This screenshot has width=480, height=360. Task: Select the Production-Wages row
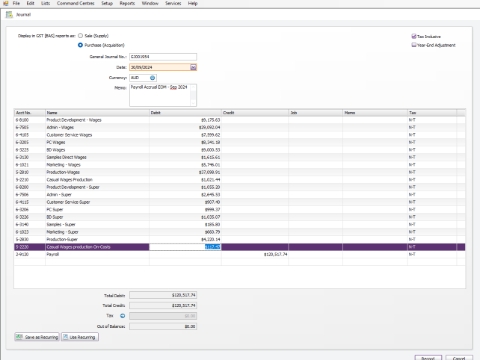(x=240, y=172)
